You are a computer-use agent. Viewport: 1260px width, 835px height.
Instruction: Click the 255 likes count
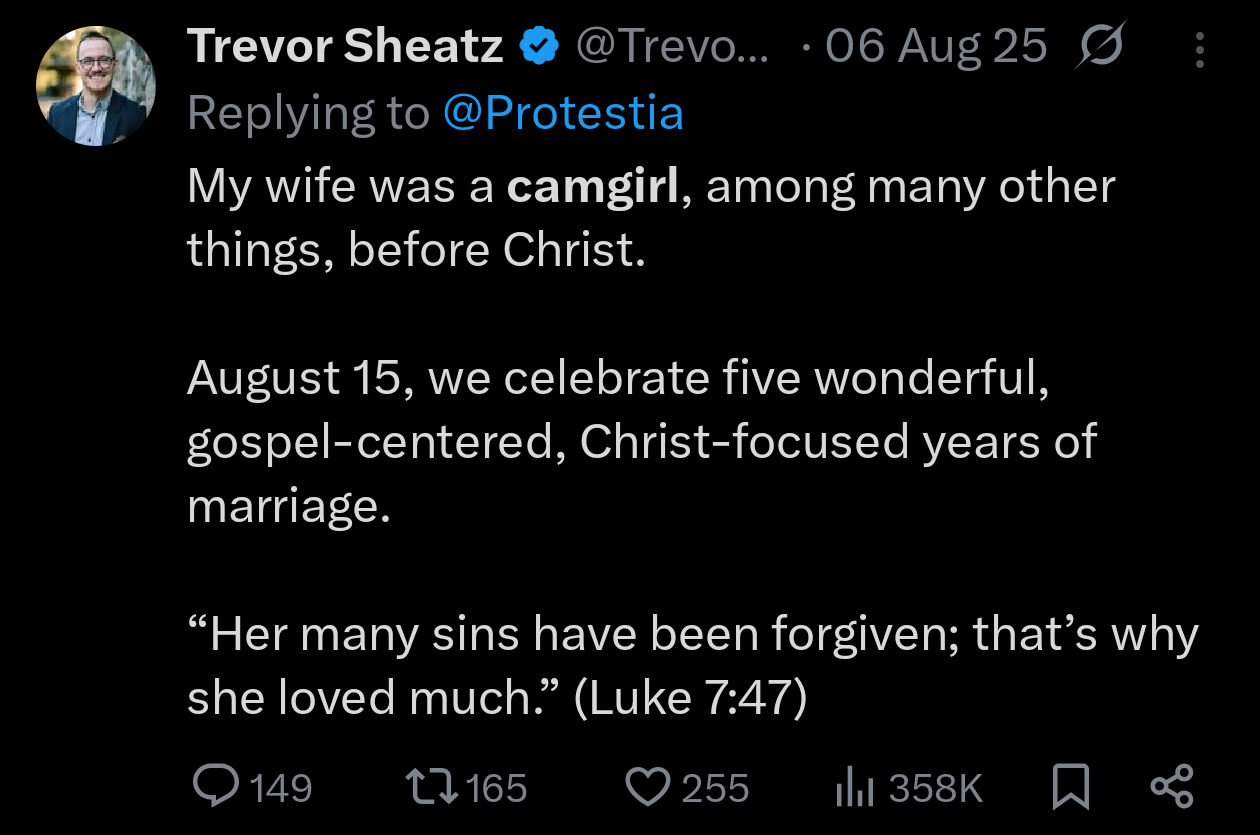coord(715,788)
